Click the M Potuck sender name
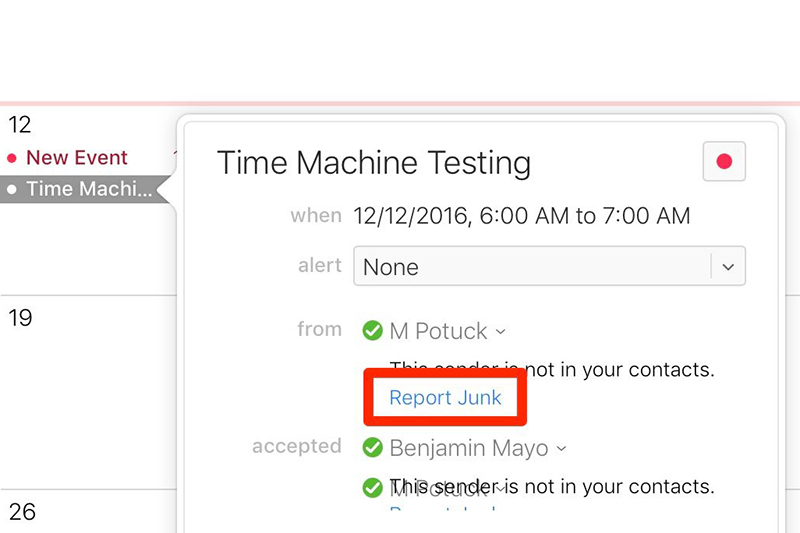This screenshot has width=800, height=533. click(438, 331)
